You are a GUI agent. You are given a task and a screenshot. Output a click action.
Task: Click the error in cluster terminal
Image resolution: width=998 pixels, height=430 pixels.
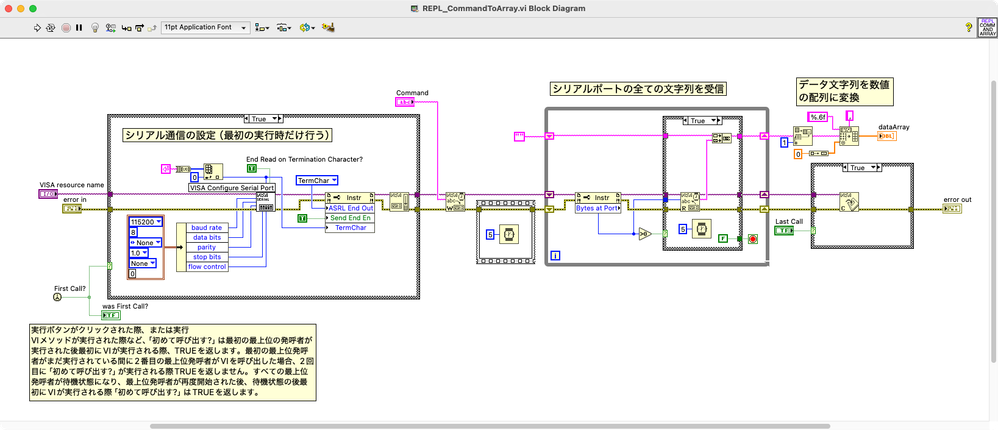pyautogui.click(x=71, y=208)
